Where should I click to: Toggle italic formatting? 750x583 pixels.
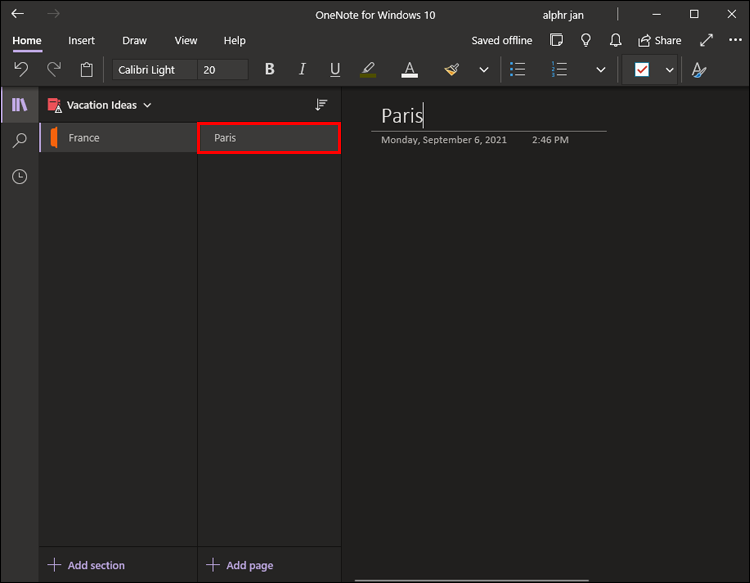click(302, 70)
